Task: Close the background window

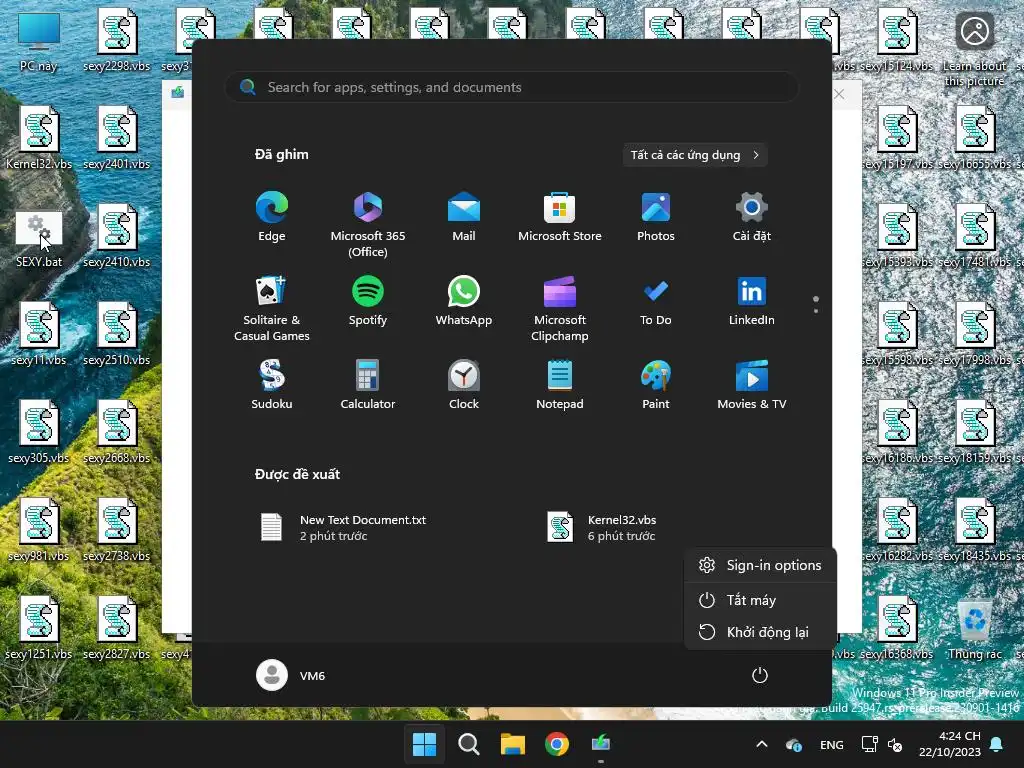Action: tap(839, 94)
